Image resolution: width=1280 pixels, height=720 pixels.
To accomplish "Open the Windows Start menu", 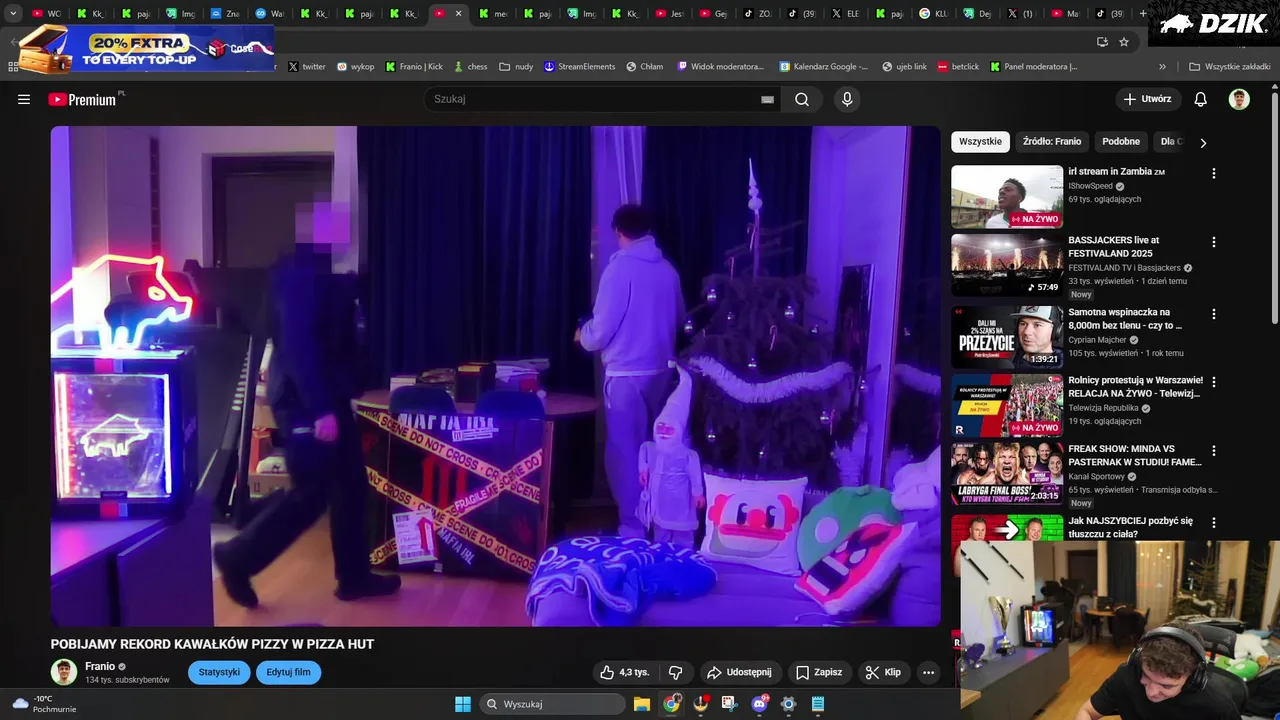I will pyautogui.click(x=463, y=704).
